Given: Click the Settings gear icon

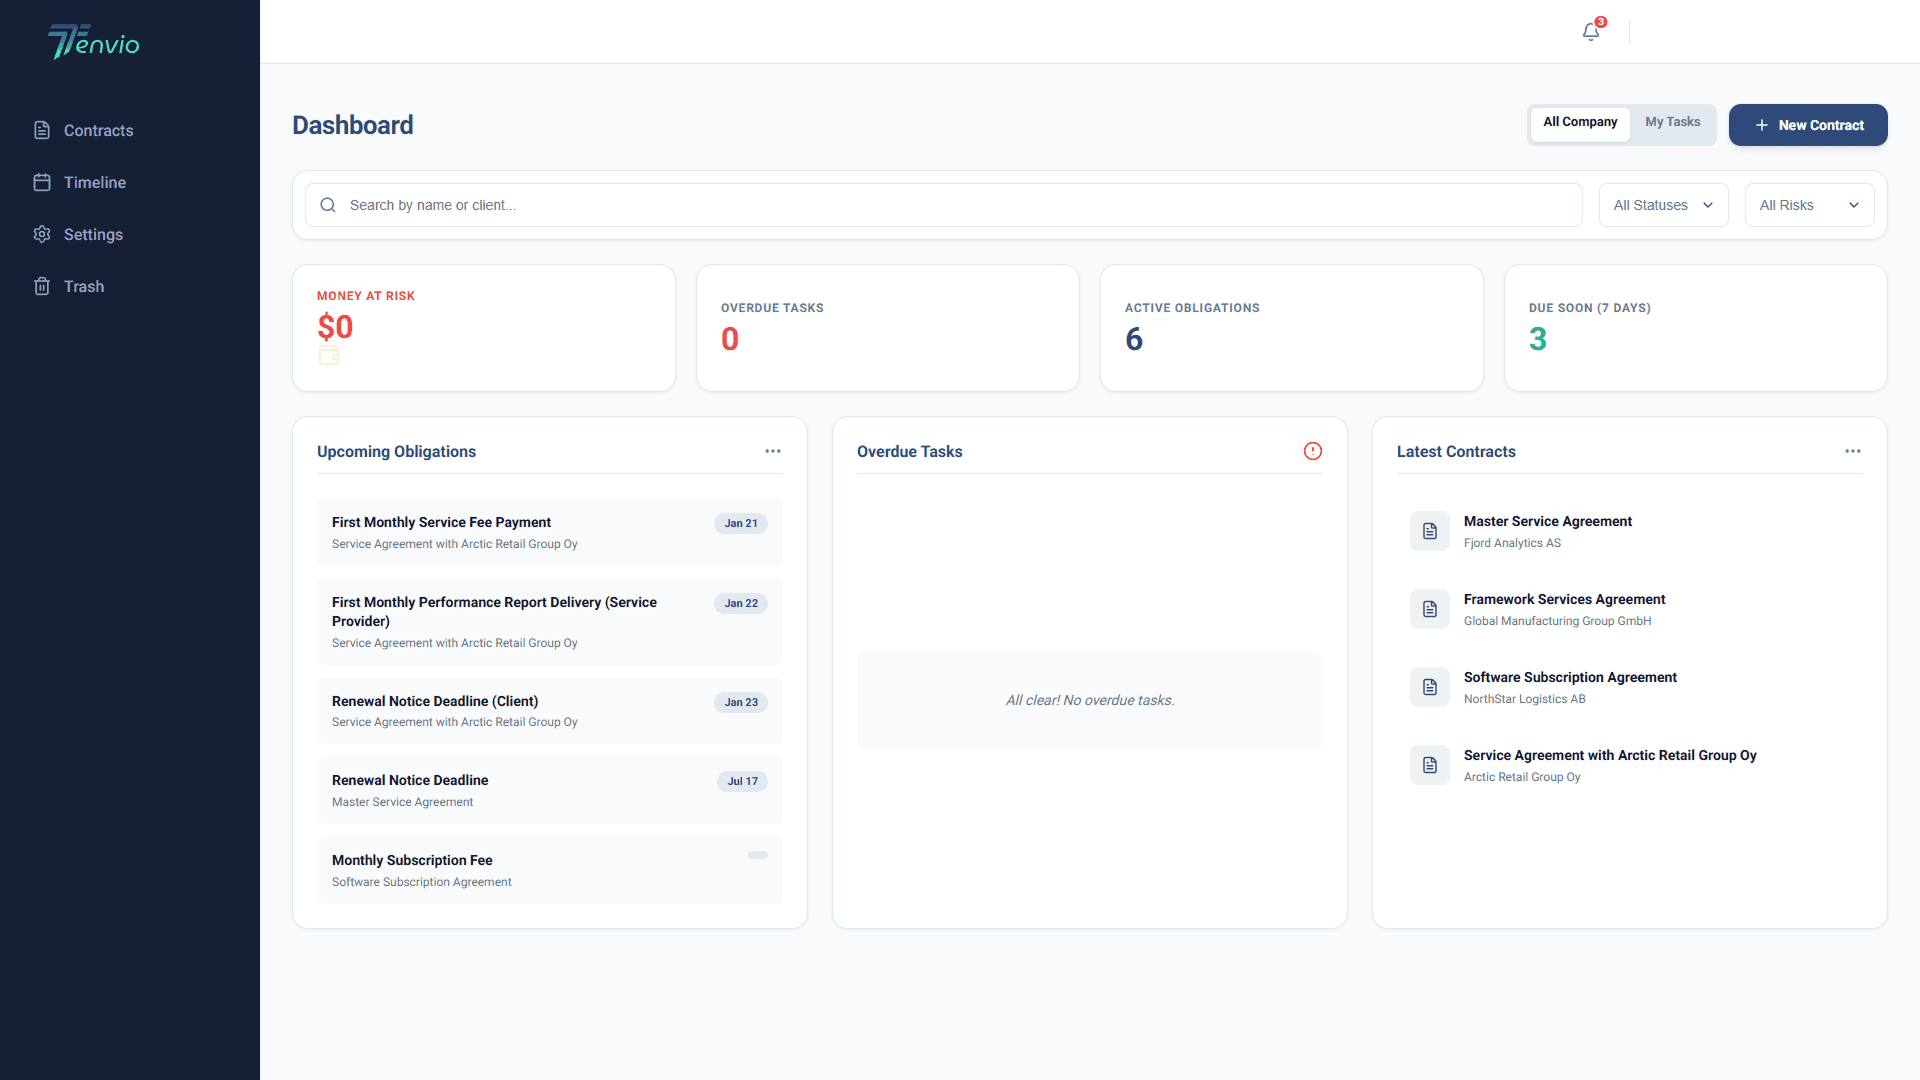Looking at the screenshot, I should coord(42,234).
